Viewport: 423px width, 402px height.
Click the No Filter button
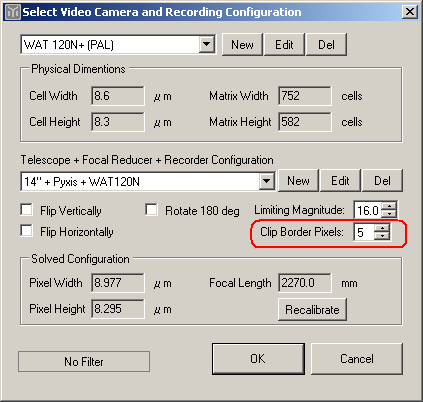(84, 361)
